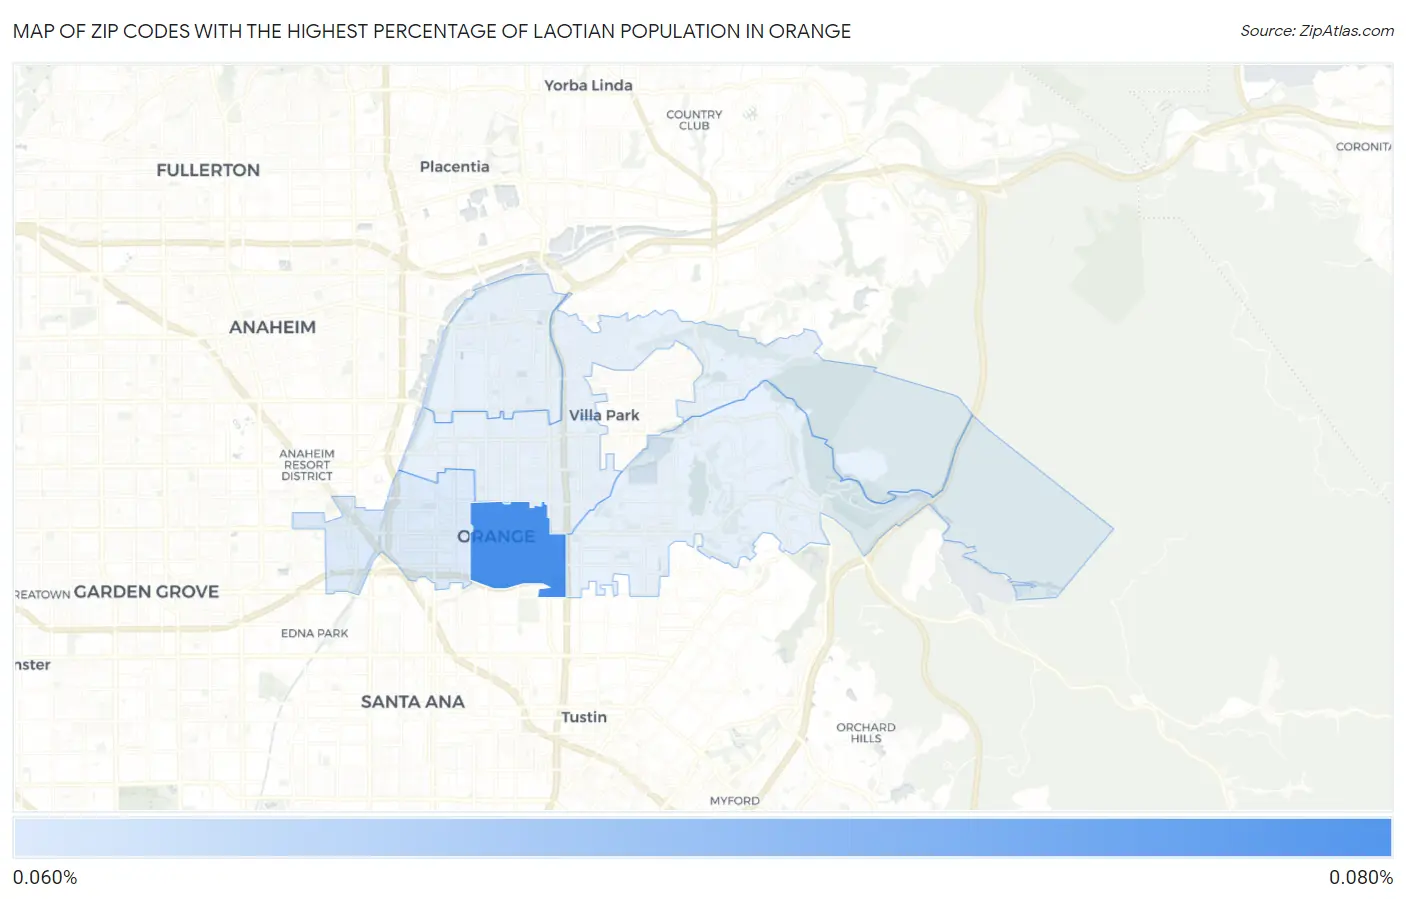Click the MYFORD label
The height and width of the screenshot is (899, 1406).
click(x=735, y=801)
